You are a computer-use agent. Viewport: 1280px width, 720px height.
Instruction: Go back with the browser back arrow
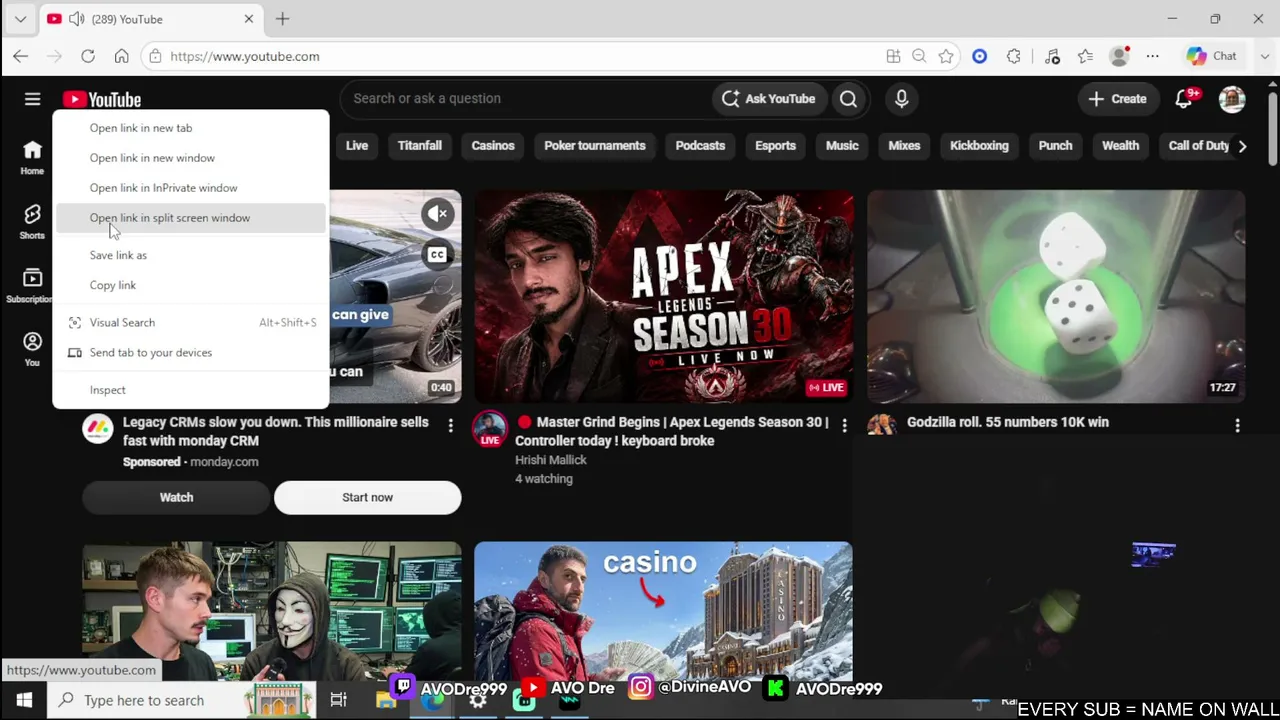[21, 56]
